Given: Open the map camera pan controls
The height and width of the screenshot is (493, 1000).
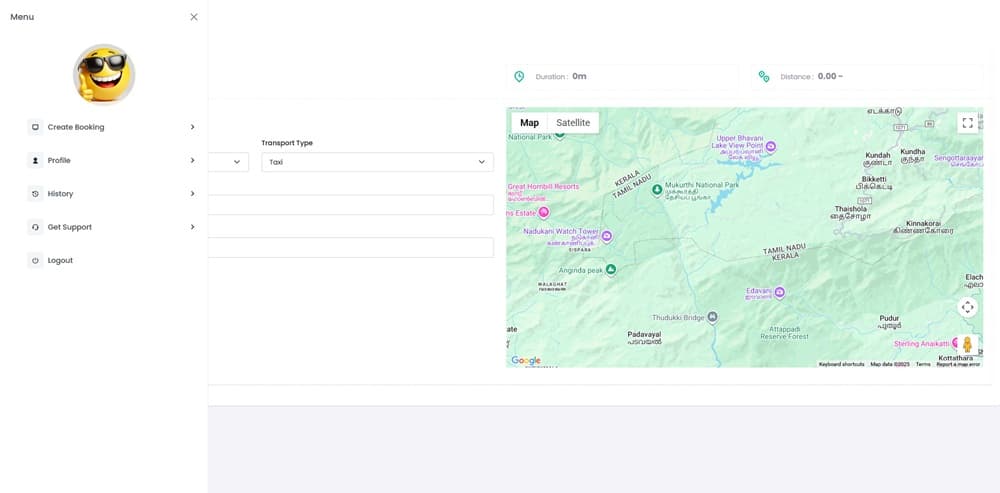Looking at the screenshot, I should point(967,307).
